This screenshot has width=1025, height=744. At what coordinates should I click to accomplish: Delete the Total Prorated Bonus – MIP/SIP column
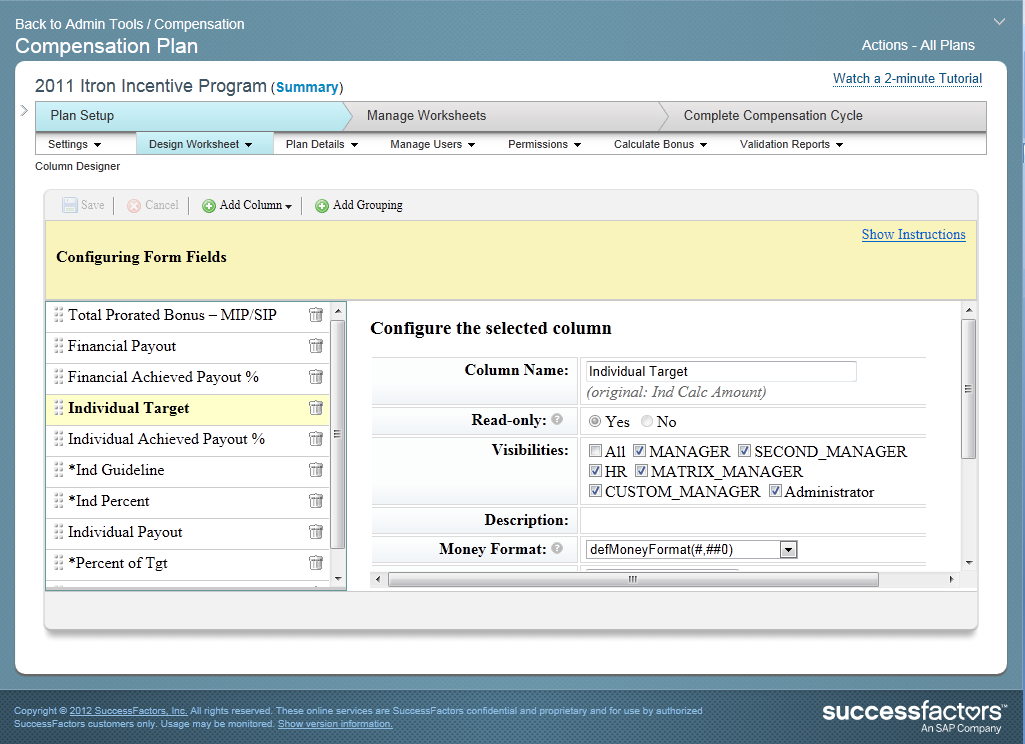click(316, 315)
